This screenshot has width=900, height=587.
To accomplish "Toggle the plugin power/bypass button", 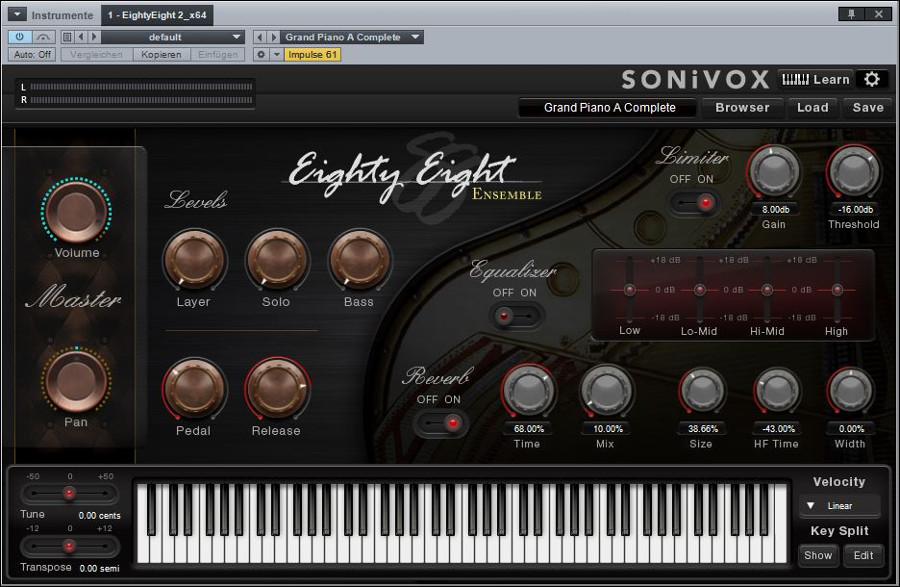I will (20, 37).
